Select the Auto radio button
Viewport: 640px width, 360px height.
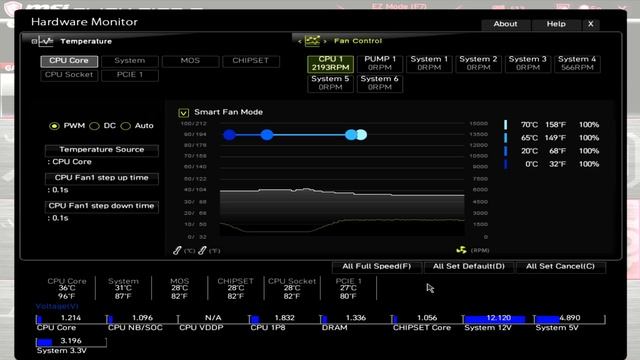coord(126,126)
